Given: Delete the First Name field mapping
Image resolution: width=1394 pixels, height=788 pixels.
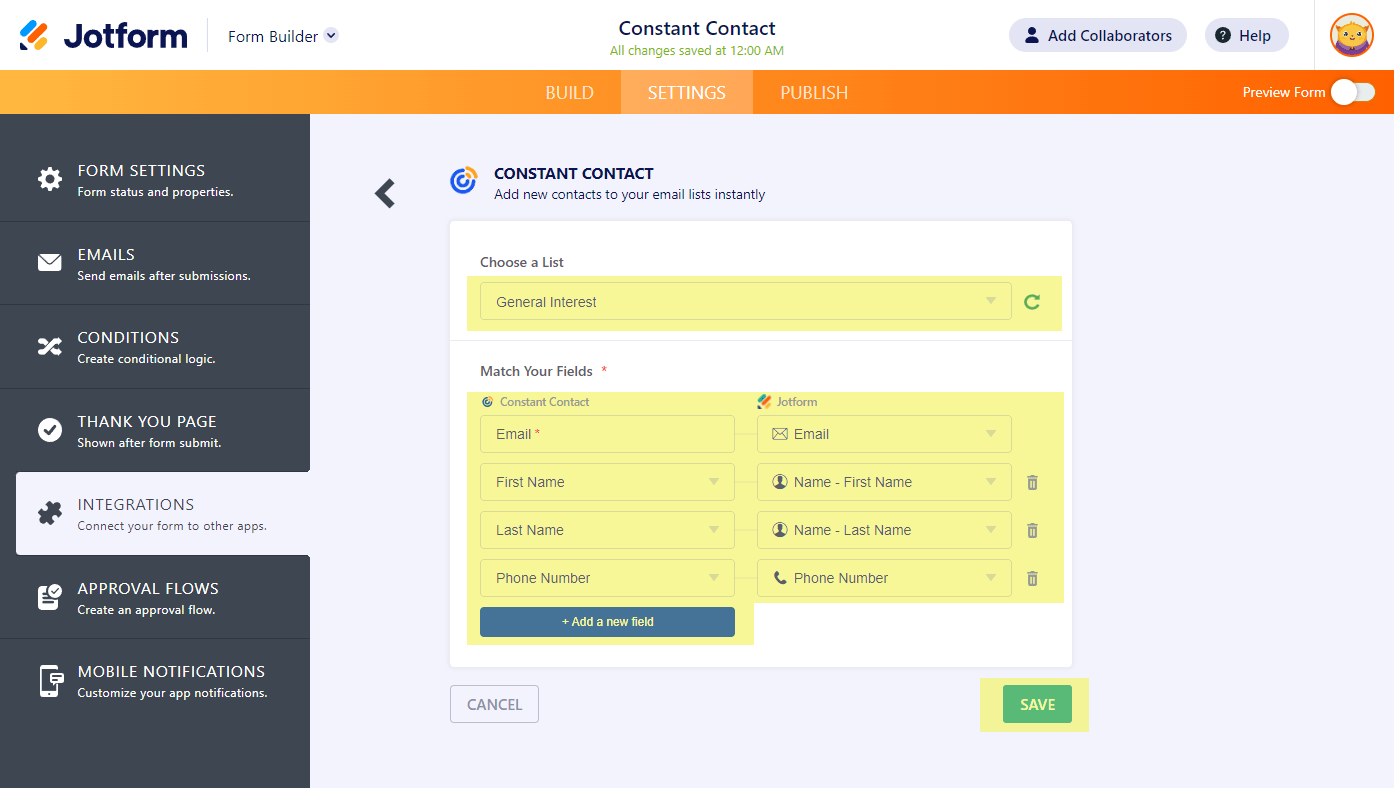Looking at the screenshot, I should [x=1032, y=482].
